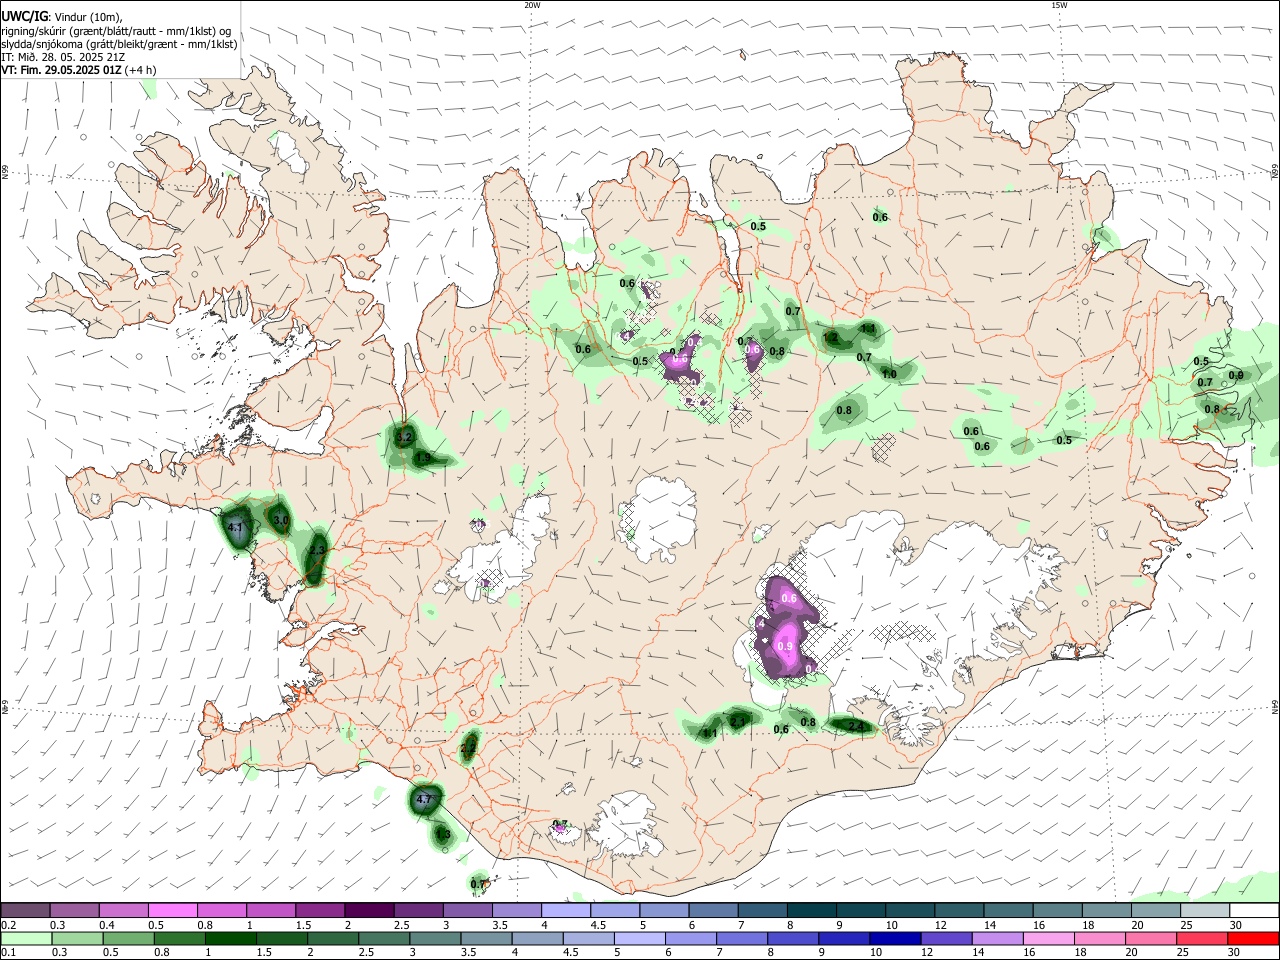Select the bright pink swatch between 0.5 and 0.8

click(173, 910)
